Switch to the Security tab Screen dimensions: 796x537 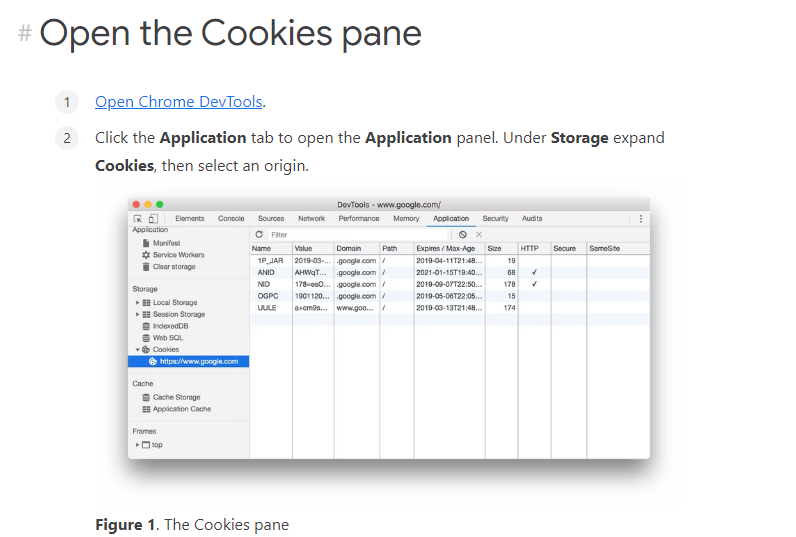pos(495,218)
